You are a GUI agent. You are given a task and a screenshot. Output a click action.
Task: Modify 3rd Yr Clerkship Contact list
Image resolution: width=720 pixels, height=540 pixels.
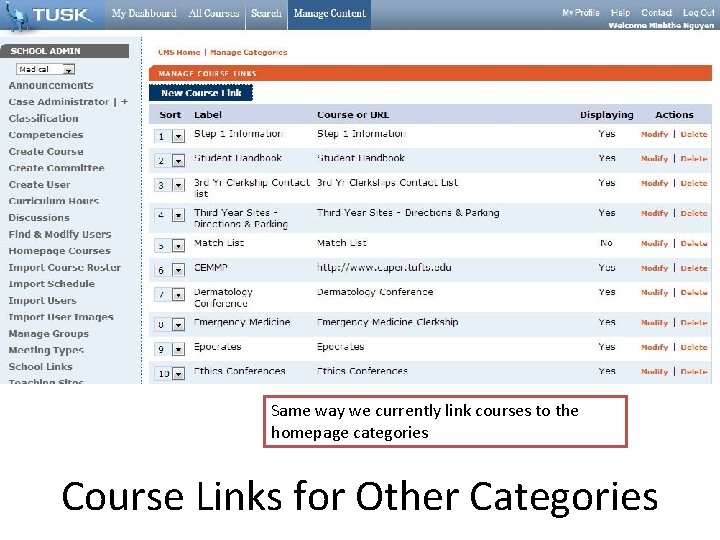tap(654, 183)
